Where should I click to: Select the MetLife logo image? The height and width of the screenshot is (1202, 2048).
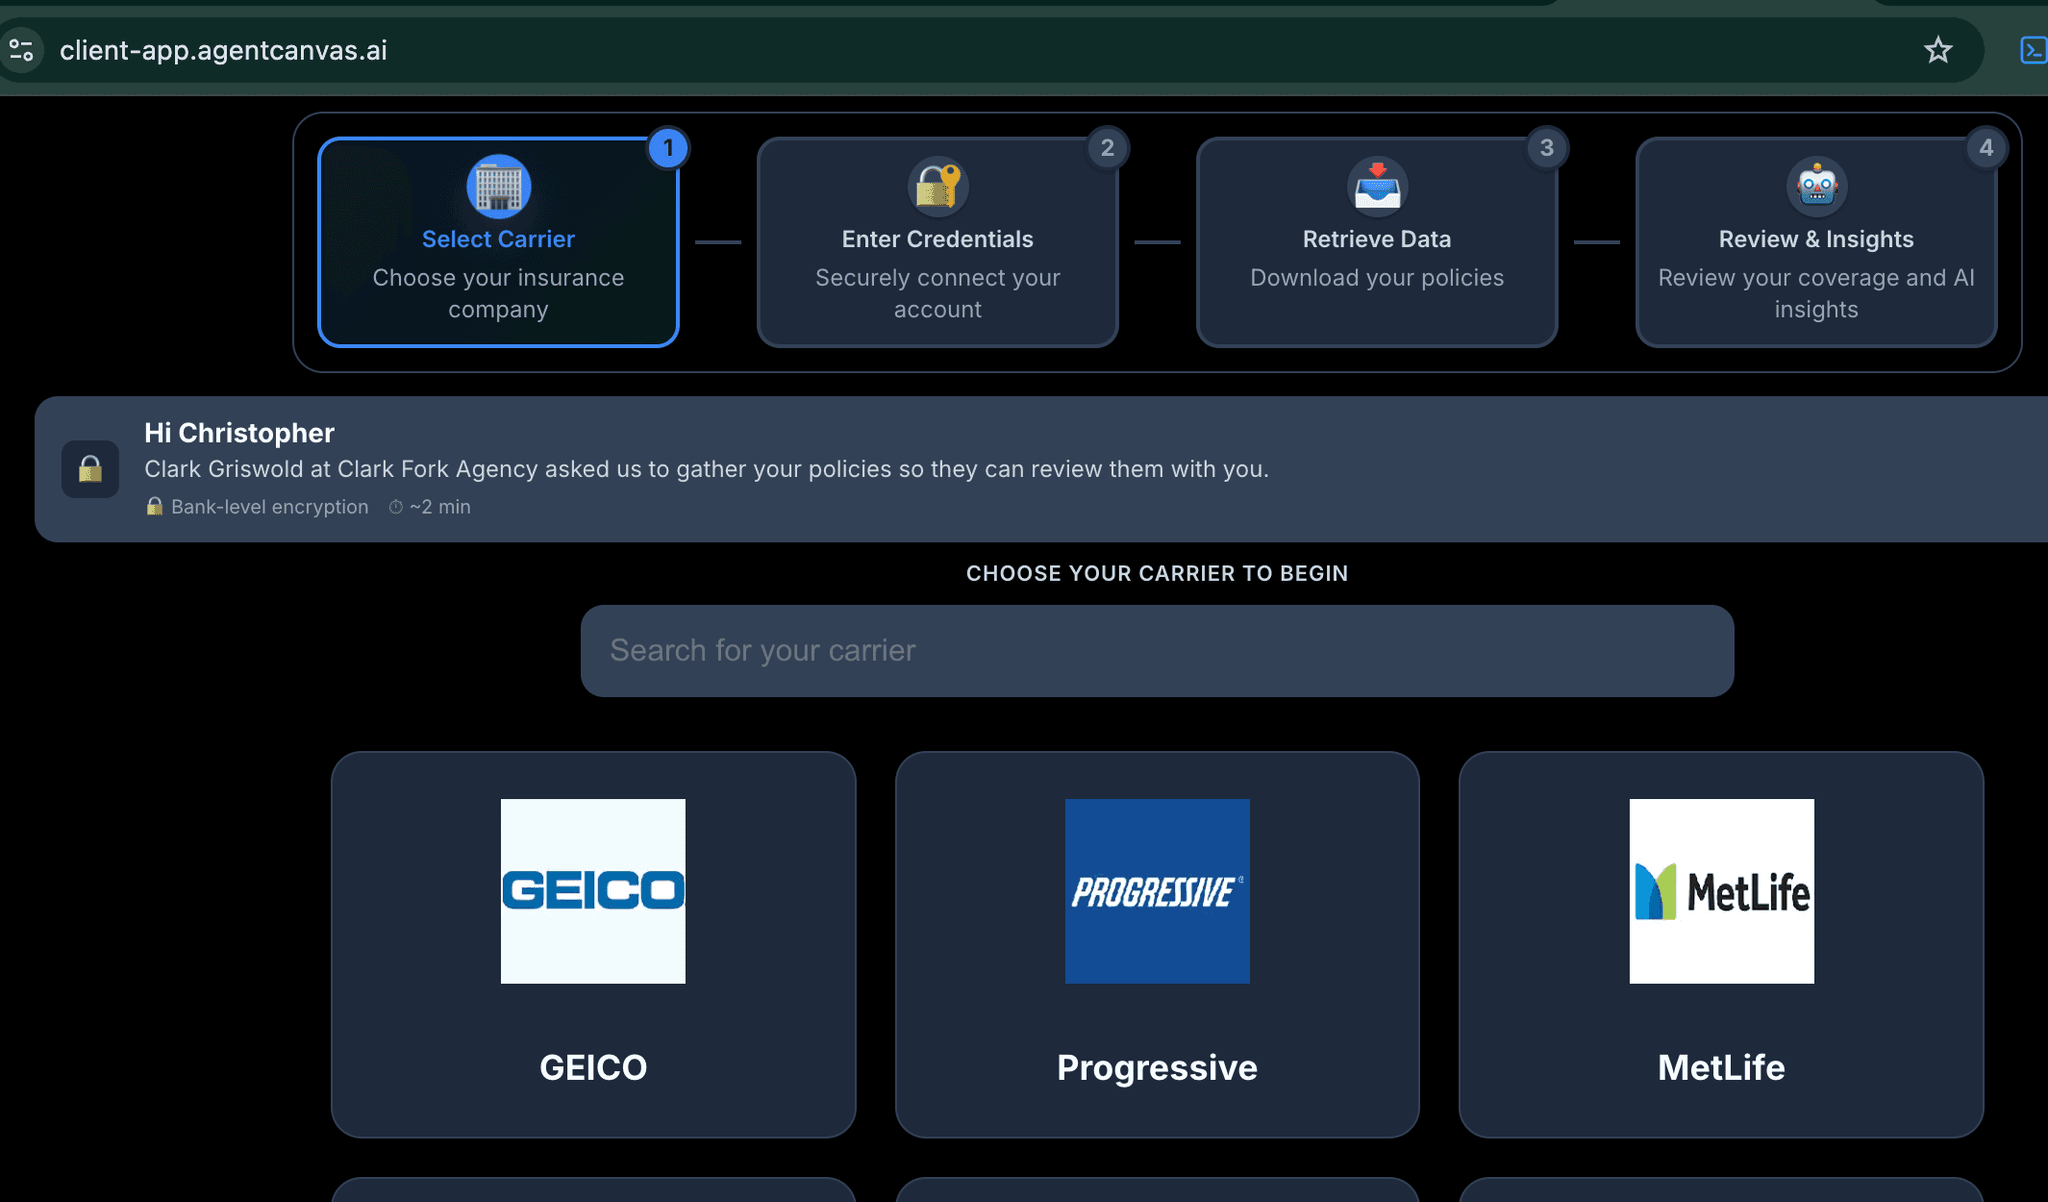[x=1721, y=891]
